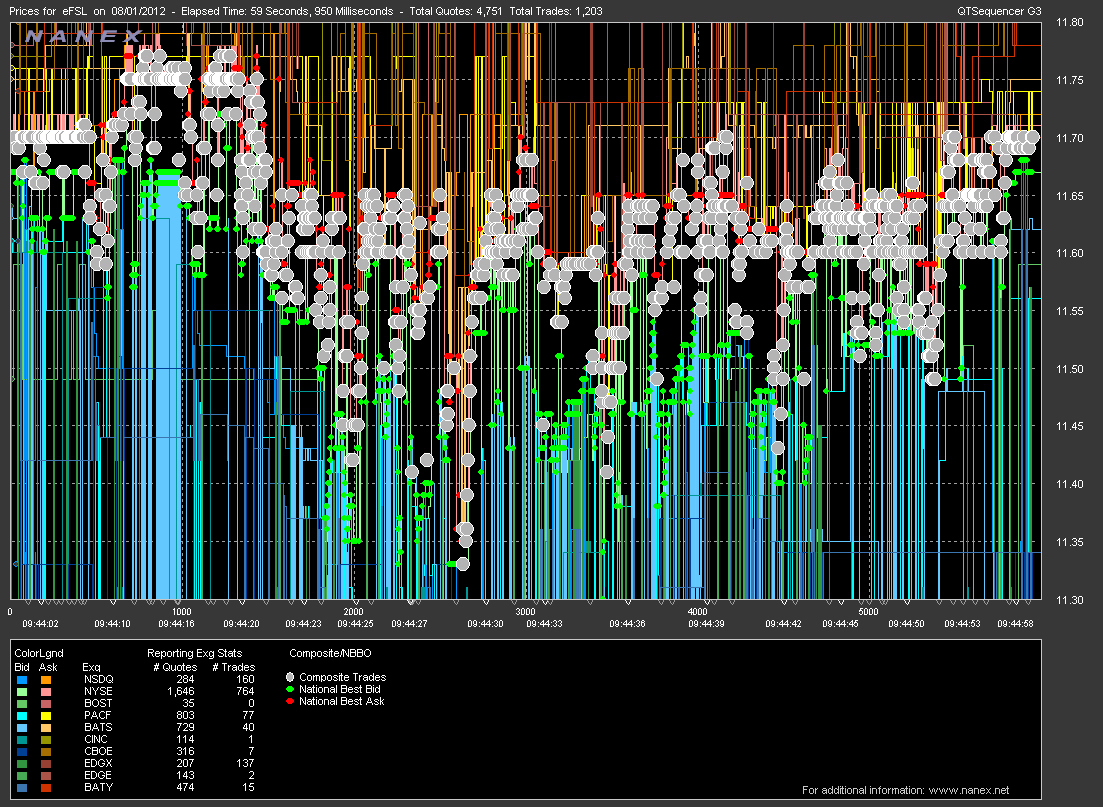
Task: Click the BATY exchange label
Action: [x=98, y=787]
